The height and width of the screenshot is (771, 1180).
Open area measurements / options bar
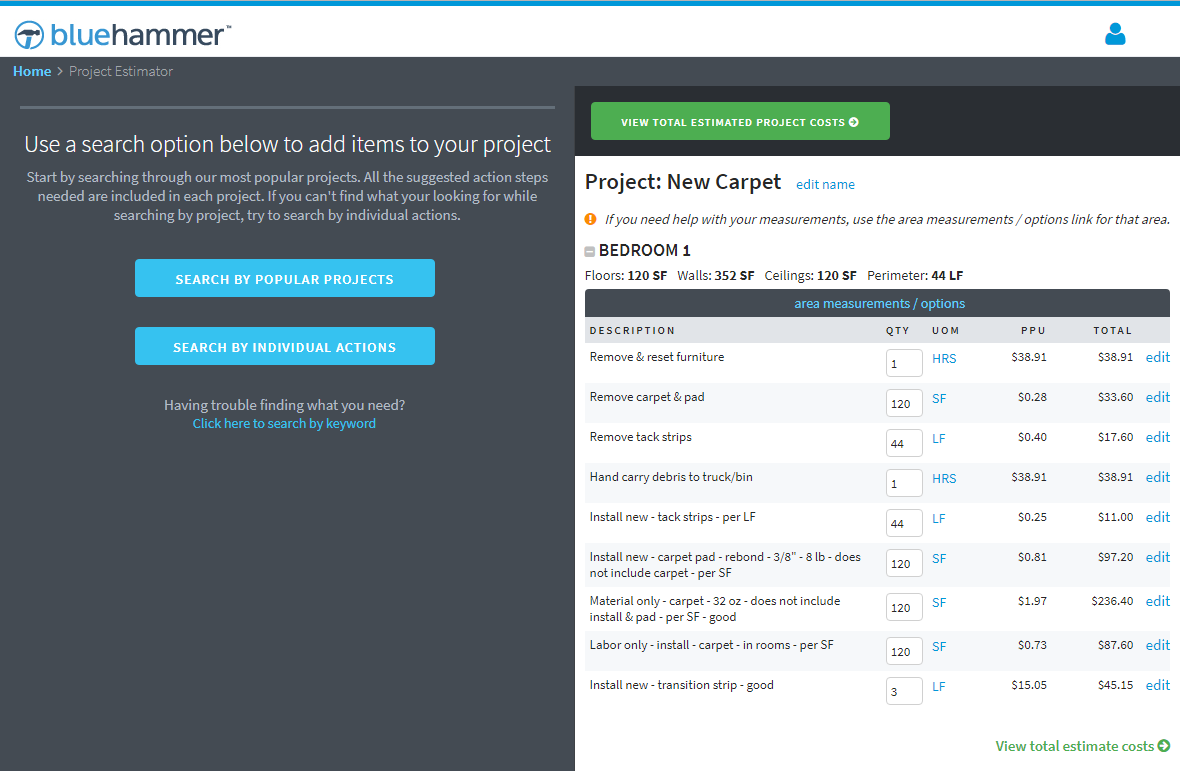(879, 303)
